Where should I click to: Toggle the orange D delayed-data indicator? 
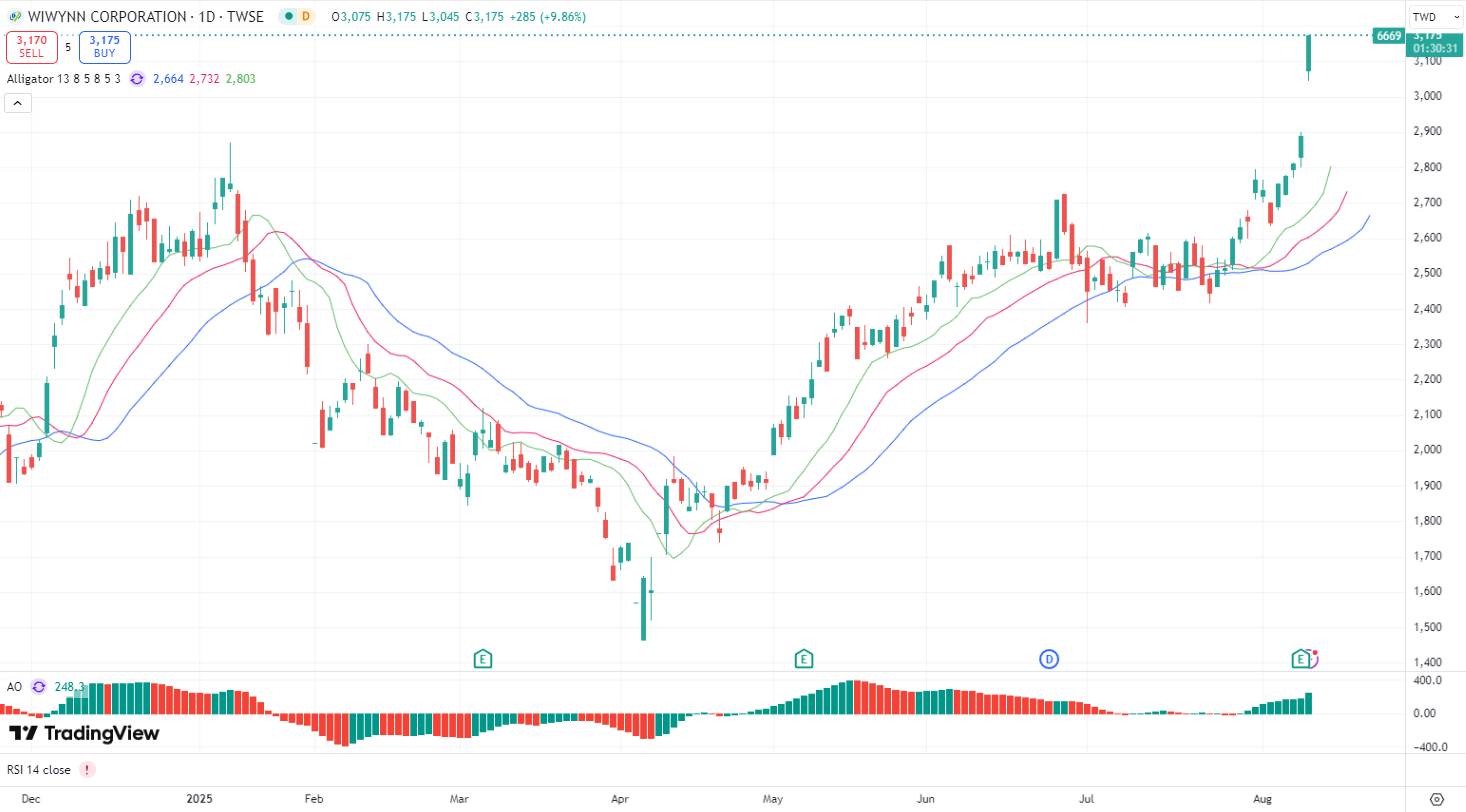[x=306, y=17]
